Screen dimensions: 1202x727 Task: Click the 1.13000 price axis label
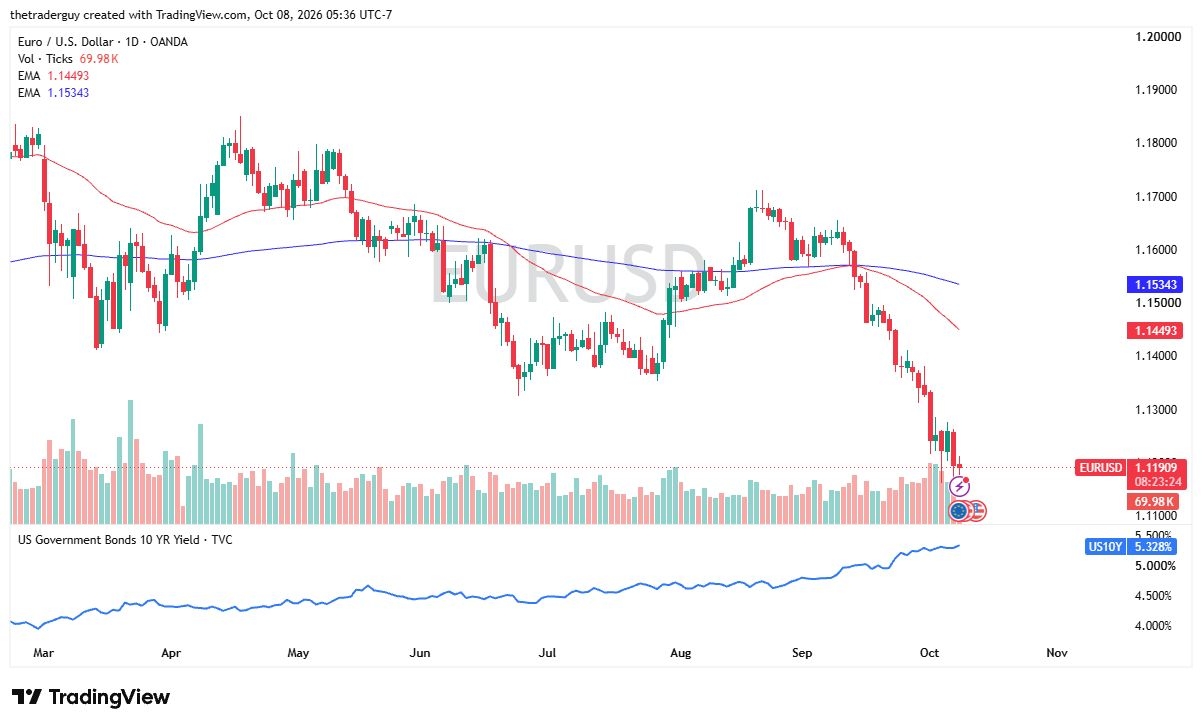1157,410
